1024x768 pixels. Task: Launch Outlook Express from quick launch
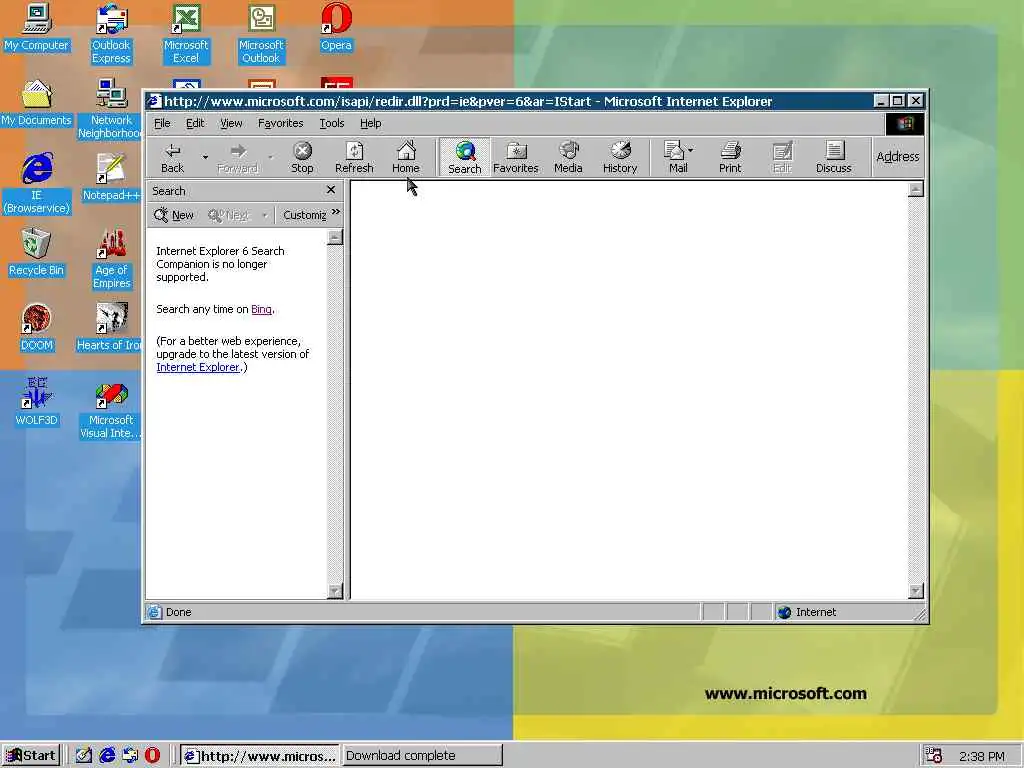coord(130,756)
